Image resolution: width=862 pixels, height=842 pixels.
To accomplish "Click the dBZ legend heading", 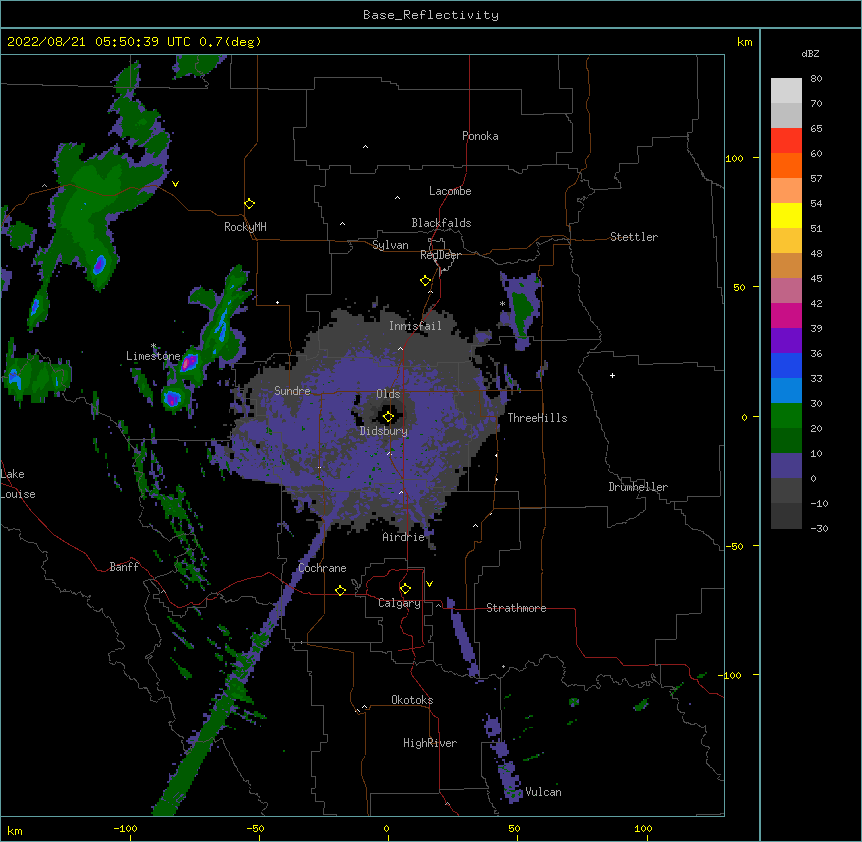I will point(810,53).
